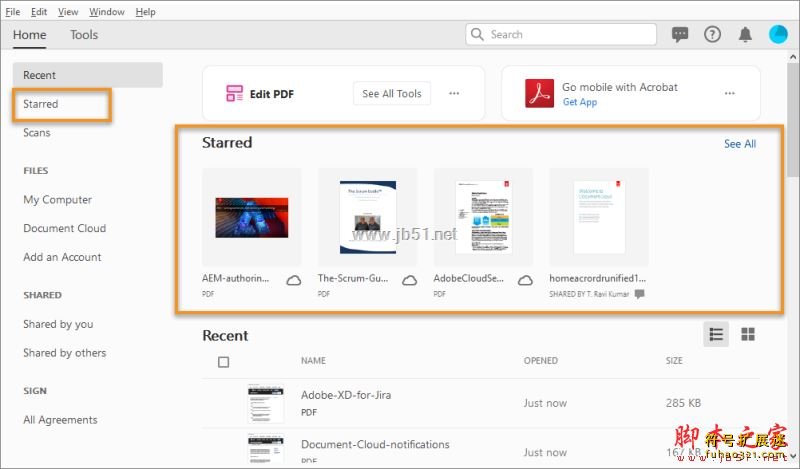Open Document-Cloud-notifications thumbnail in Recent

tap(265, 449)
